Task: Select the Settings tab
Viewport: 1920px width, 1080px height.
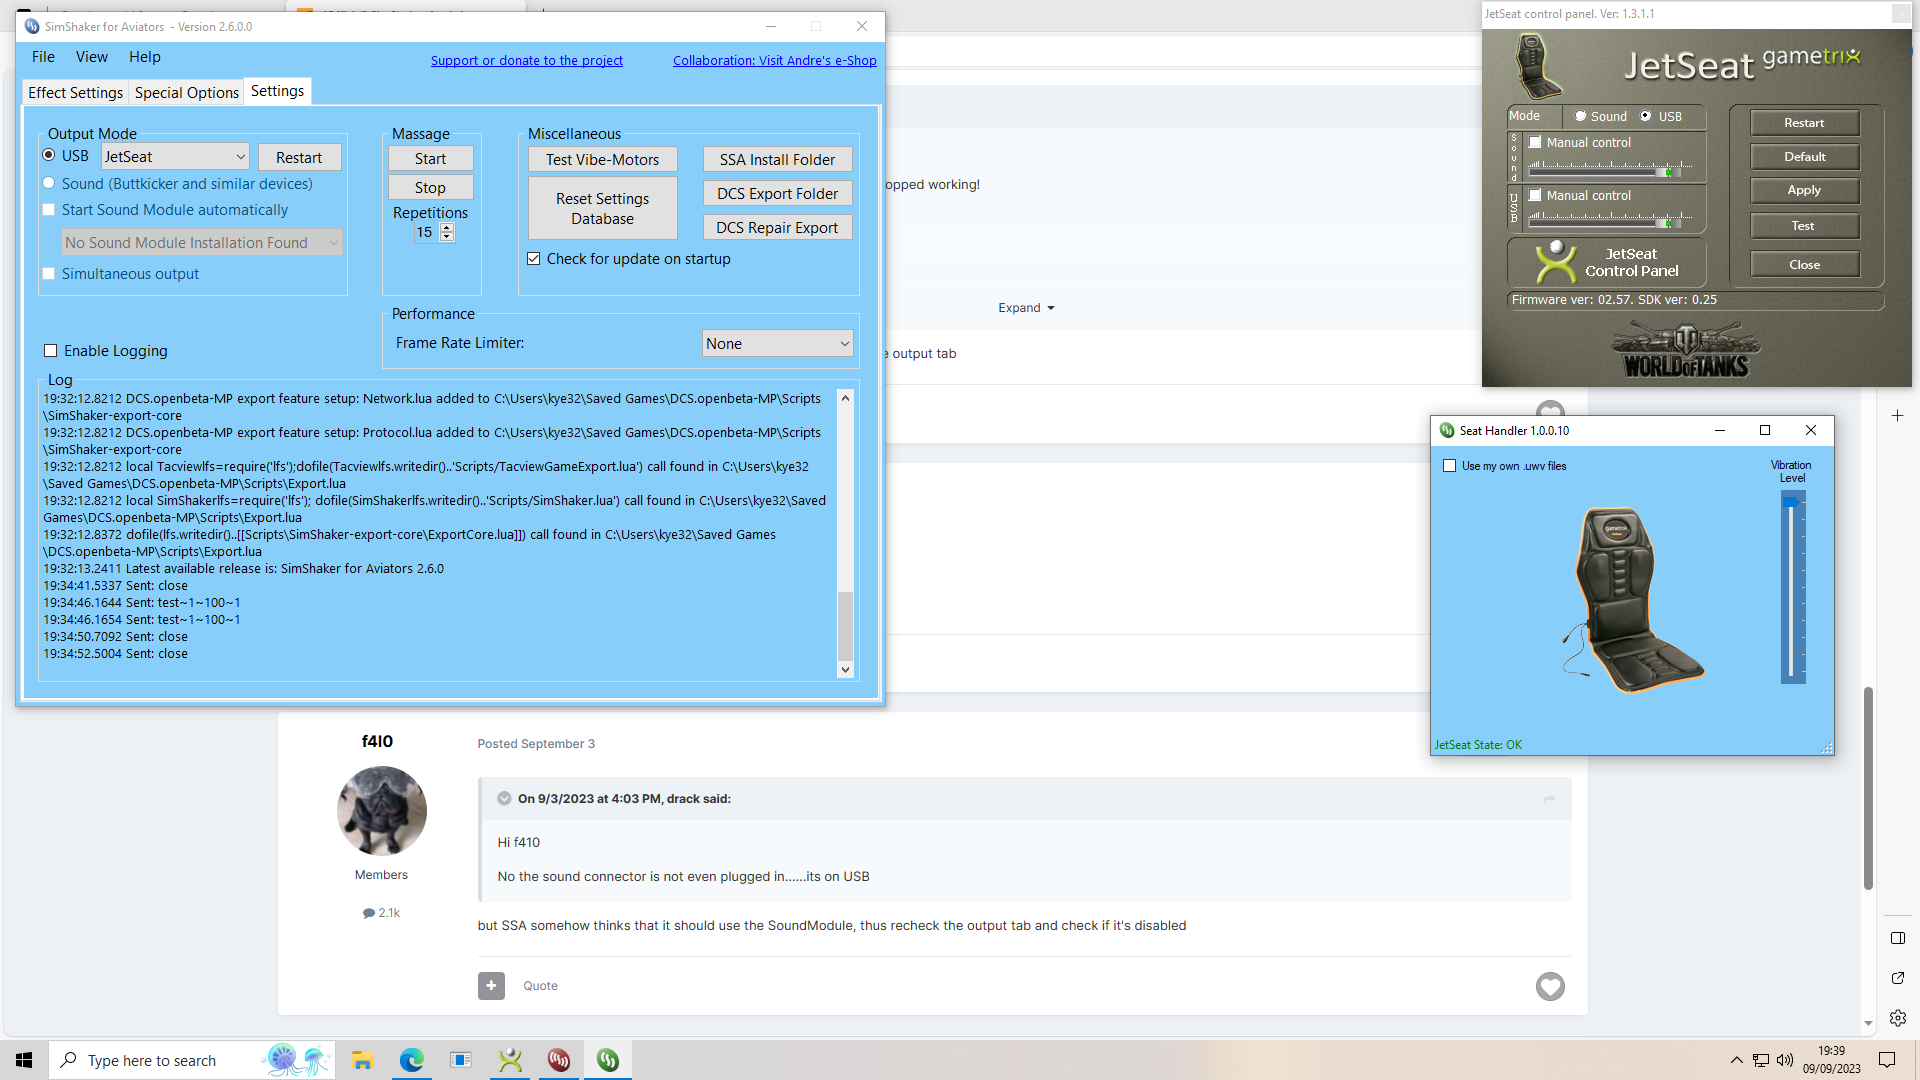Action: coord(277,91)
